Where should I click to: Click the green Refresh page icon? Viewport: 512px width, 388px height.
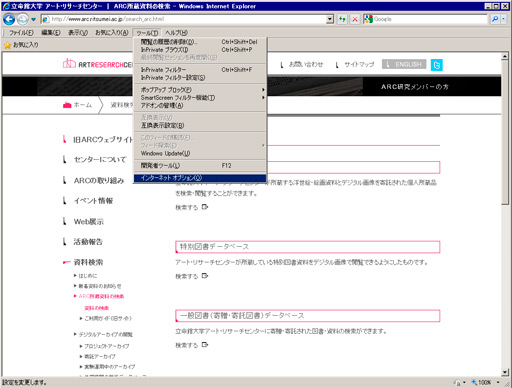342,19
